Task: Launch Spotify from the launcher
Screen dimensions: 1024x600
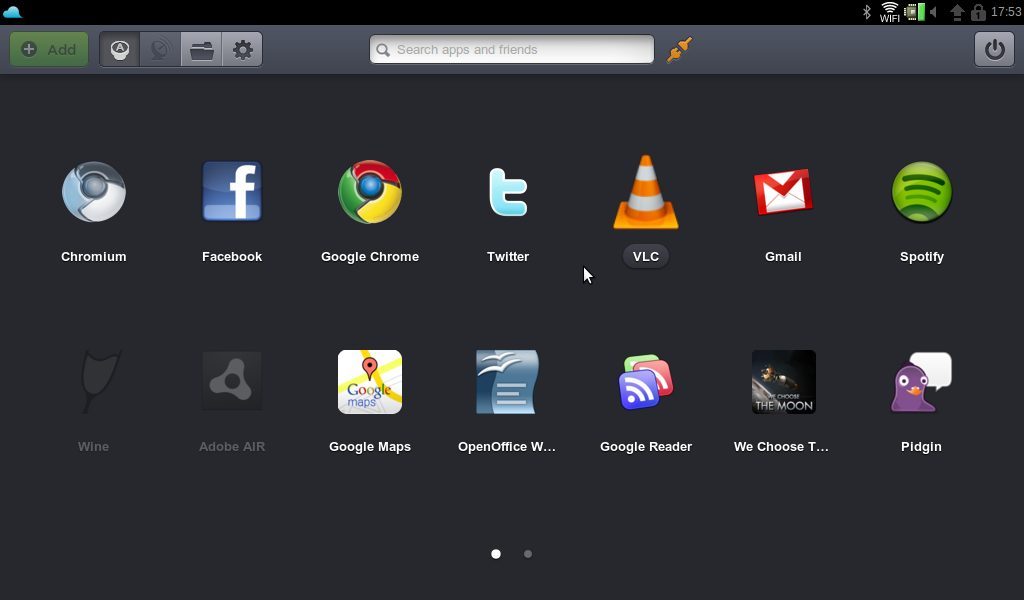Action: pos(921,192)
